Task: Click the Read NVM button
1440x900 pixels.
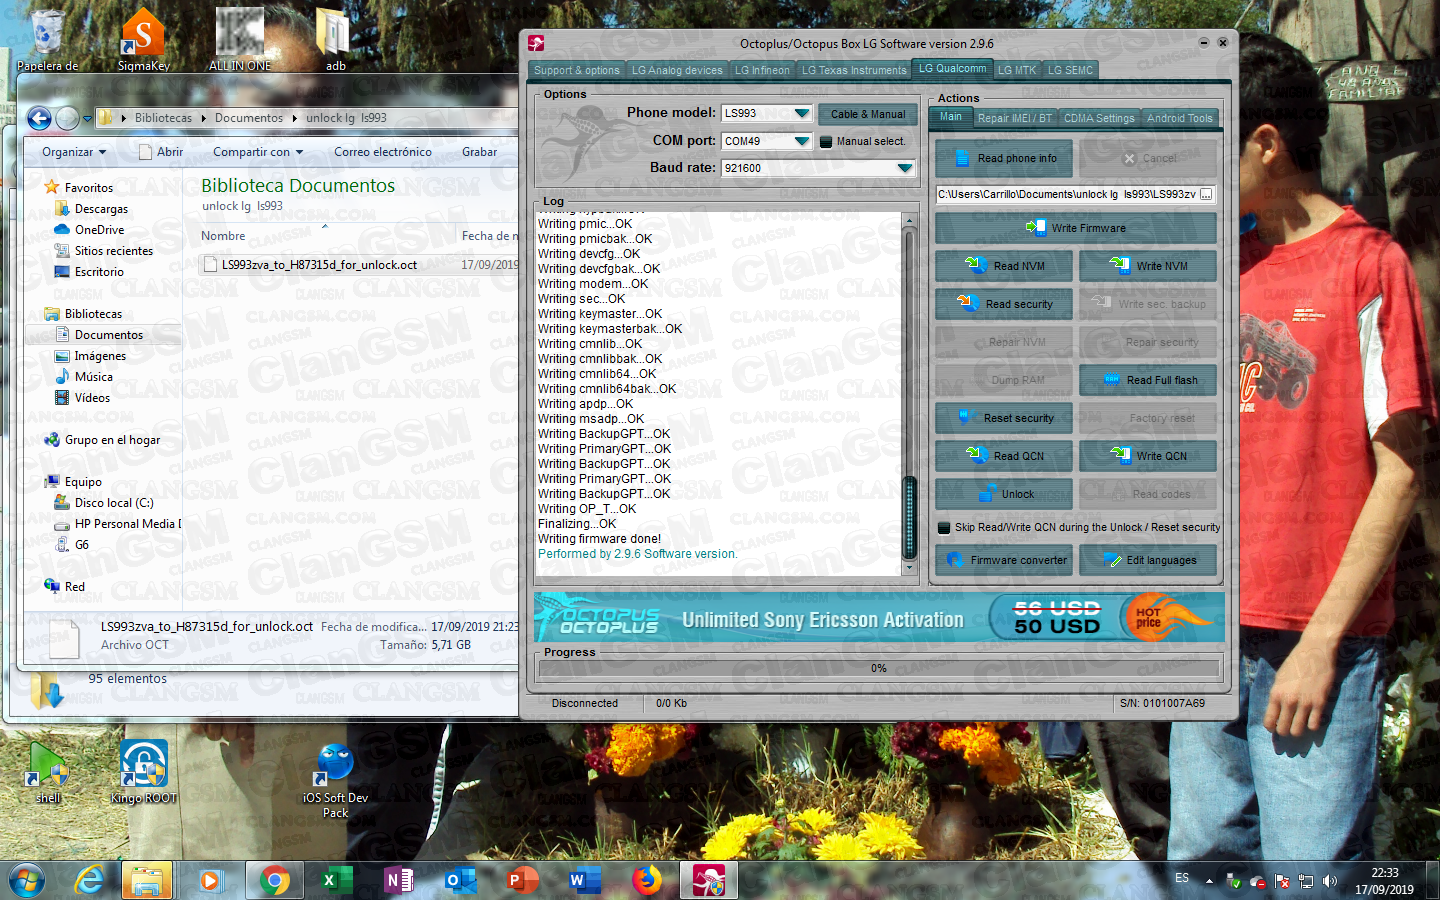Action: [x=1004, y=266]
